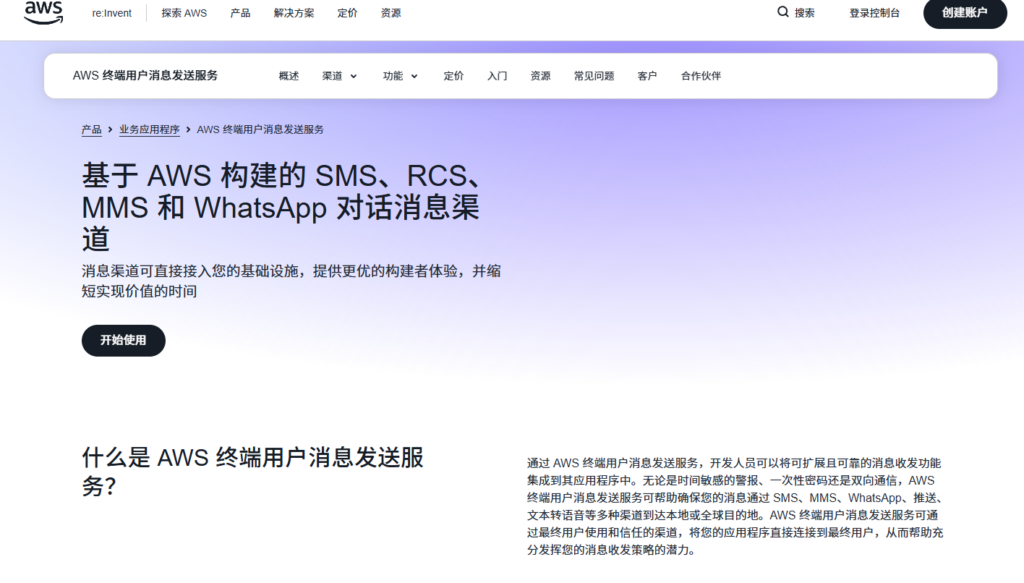Open the 解决方案 menu
The width and height of the screenshot is (1024, 583).
click(294, 13)
